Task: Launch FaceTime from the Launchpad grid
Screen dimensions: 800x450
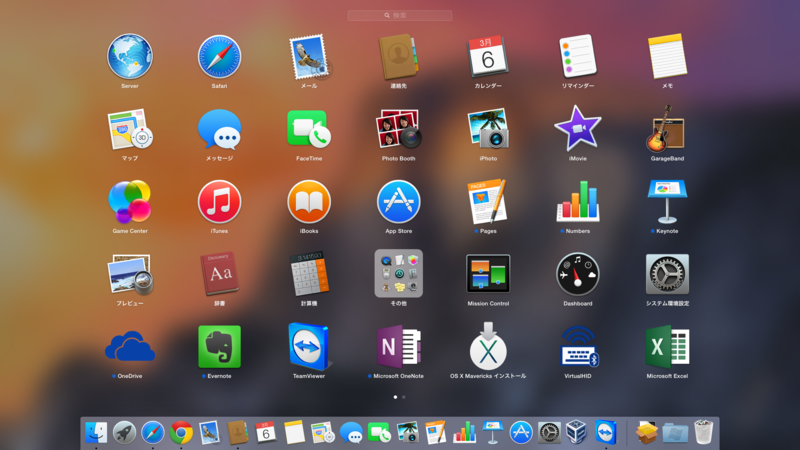Action: tap(309, 129)
